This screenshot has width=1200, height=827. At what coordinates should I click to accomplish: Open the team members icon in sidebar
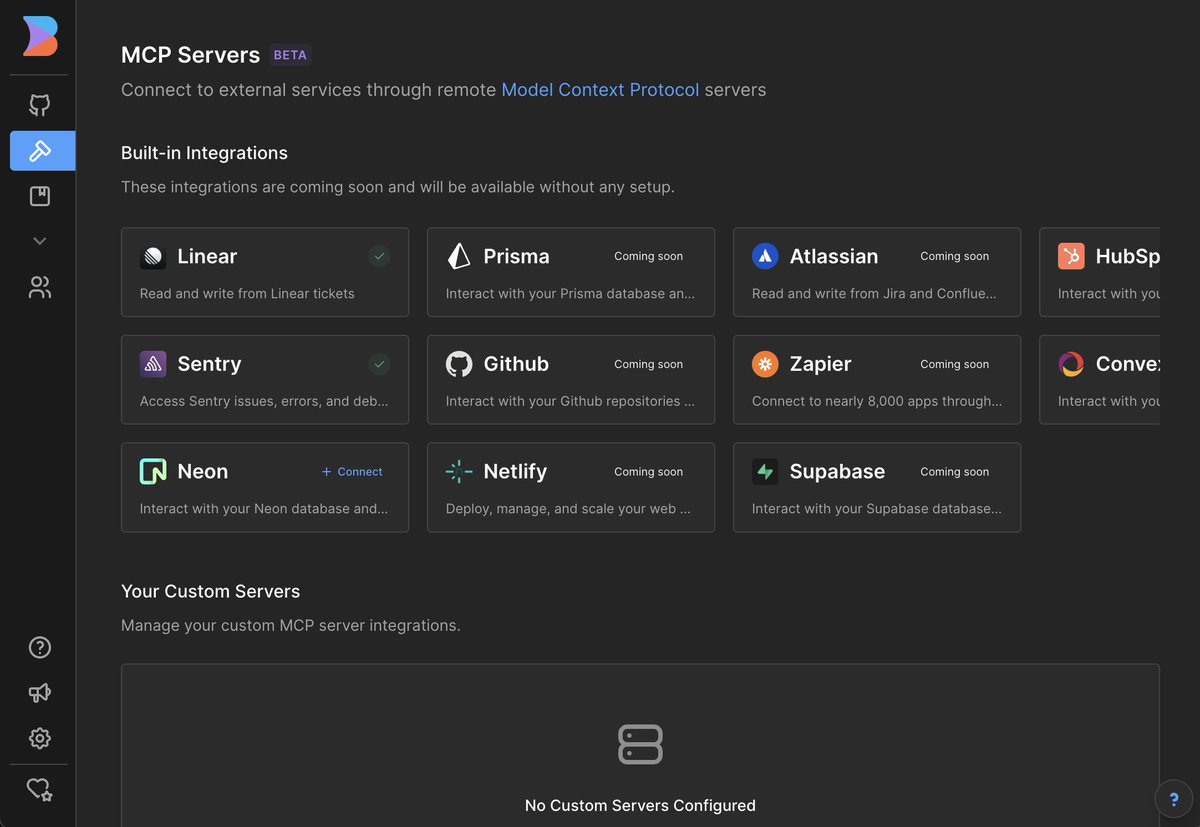pos(40,288)
